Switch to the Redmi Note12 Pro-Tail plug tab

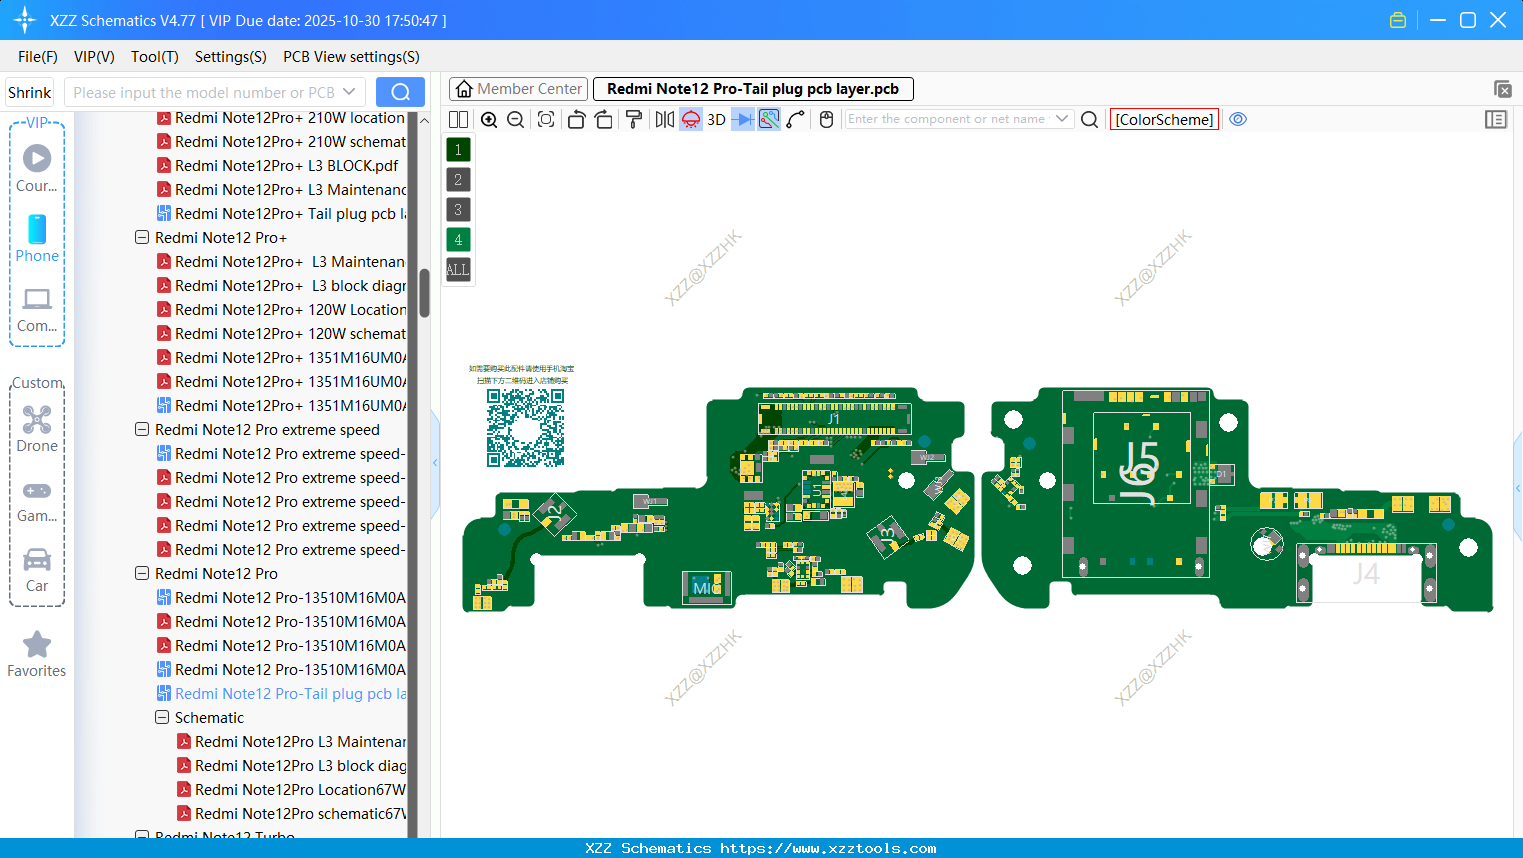(x=753, y=88)
